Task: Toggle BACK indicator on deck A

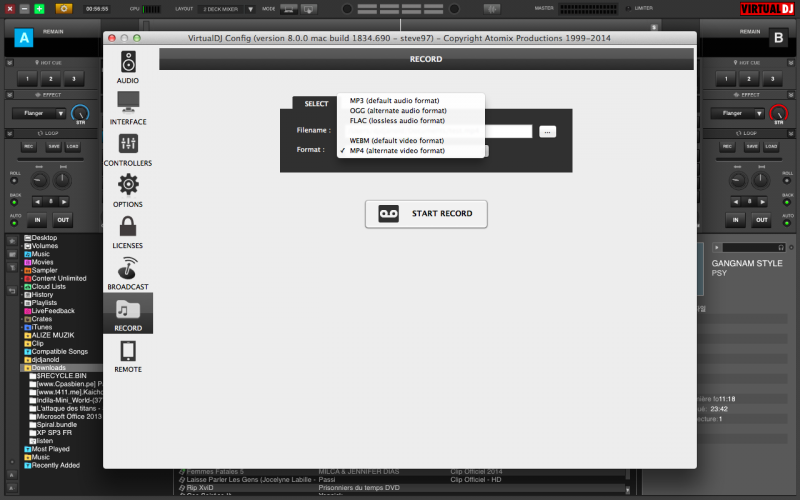Action: (14, 202)
